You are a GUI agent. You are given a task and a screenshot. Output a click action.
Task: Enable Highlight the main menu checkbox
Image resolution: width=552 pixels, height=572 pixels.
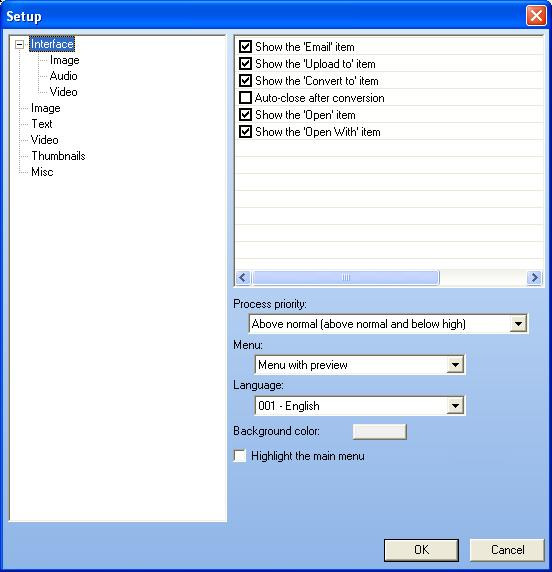(240, 456)
